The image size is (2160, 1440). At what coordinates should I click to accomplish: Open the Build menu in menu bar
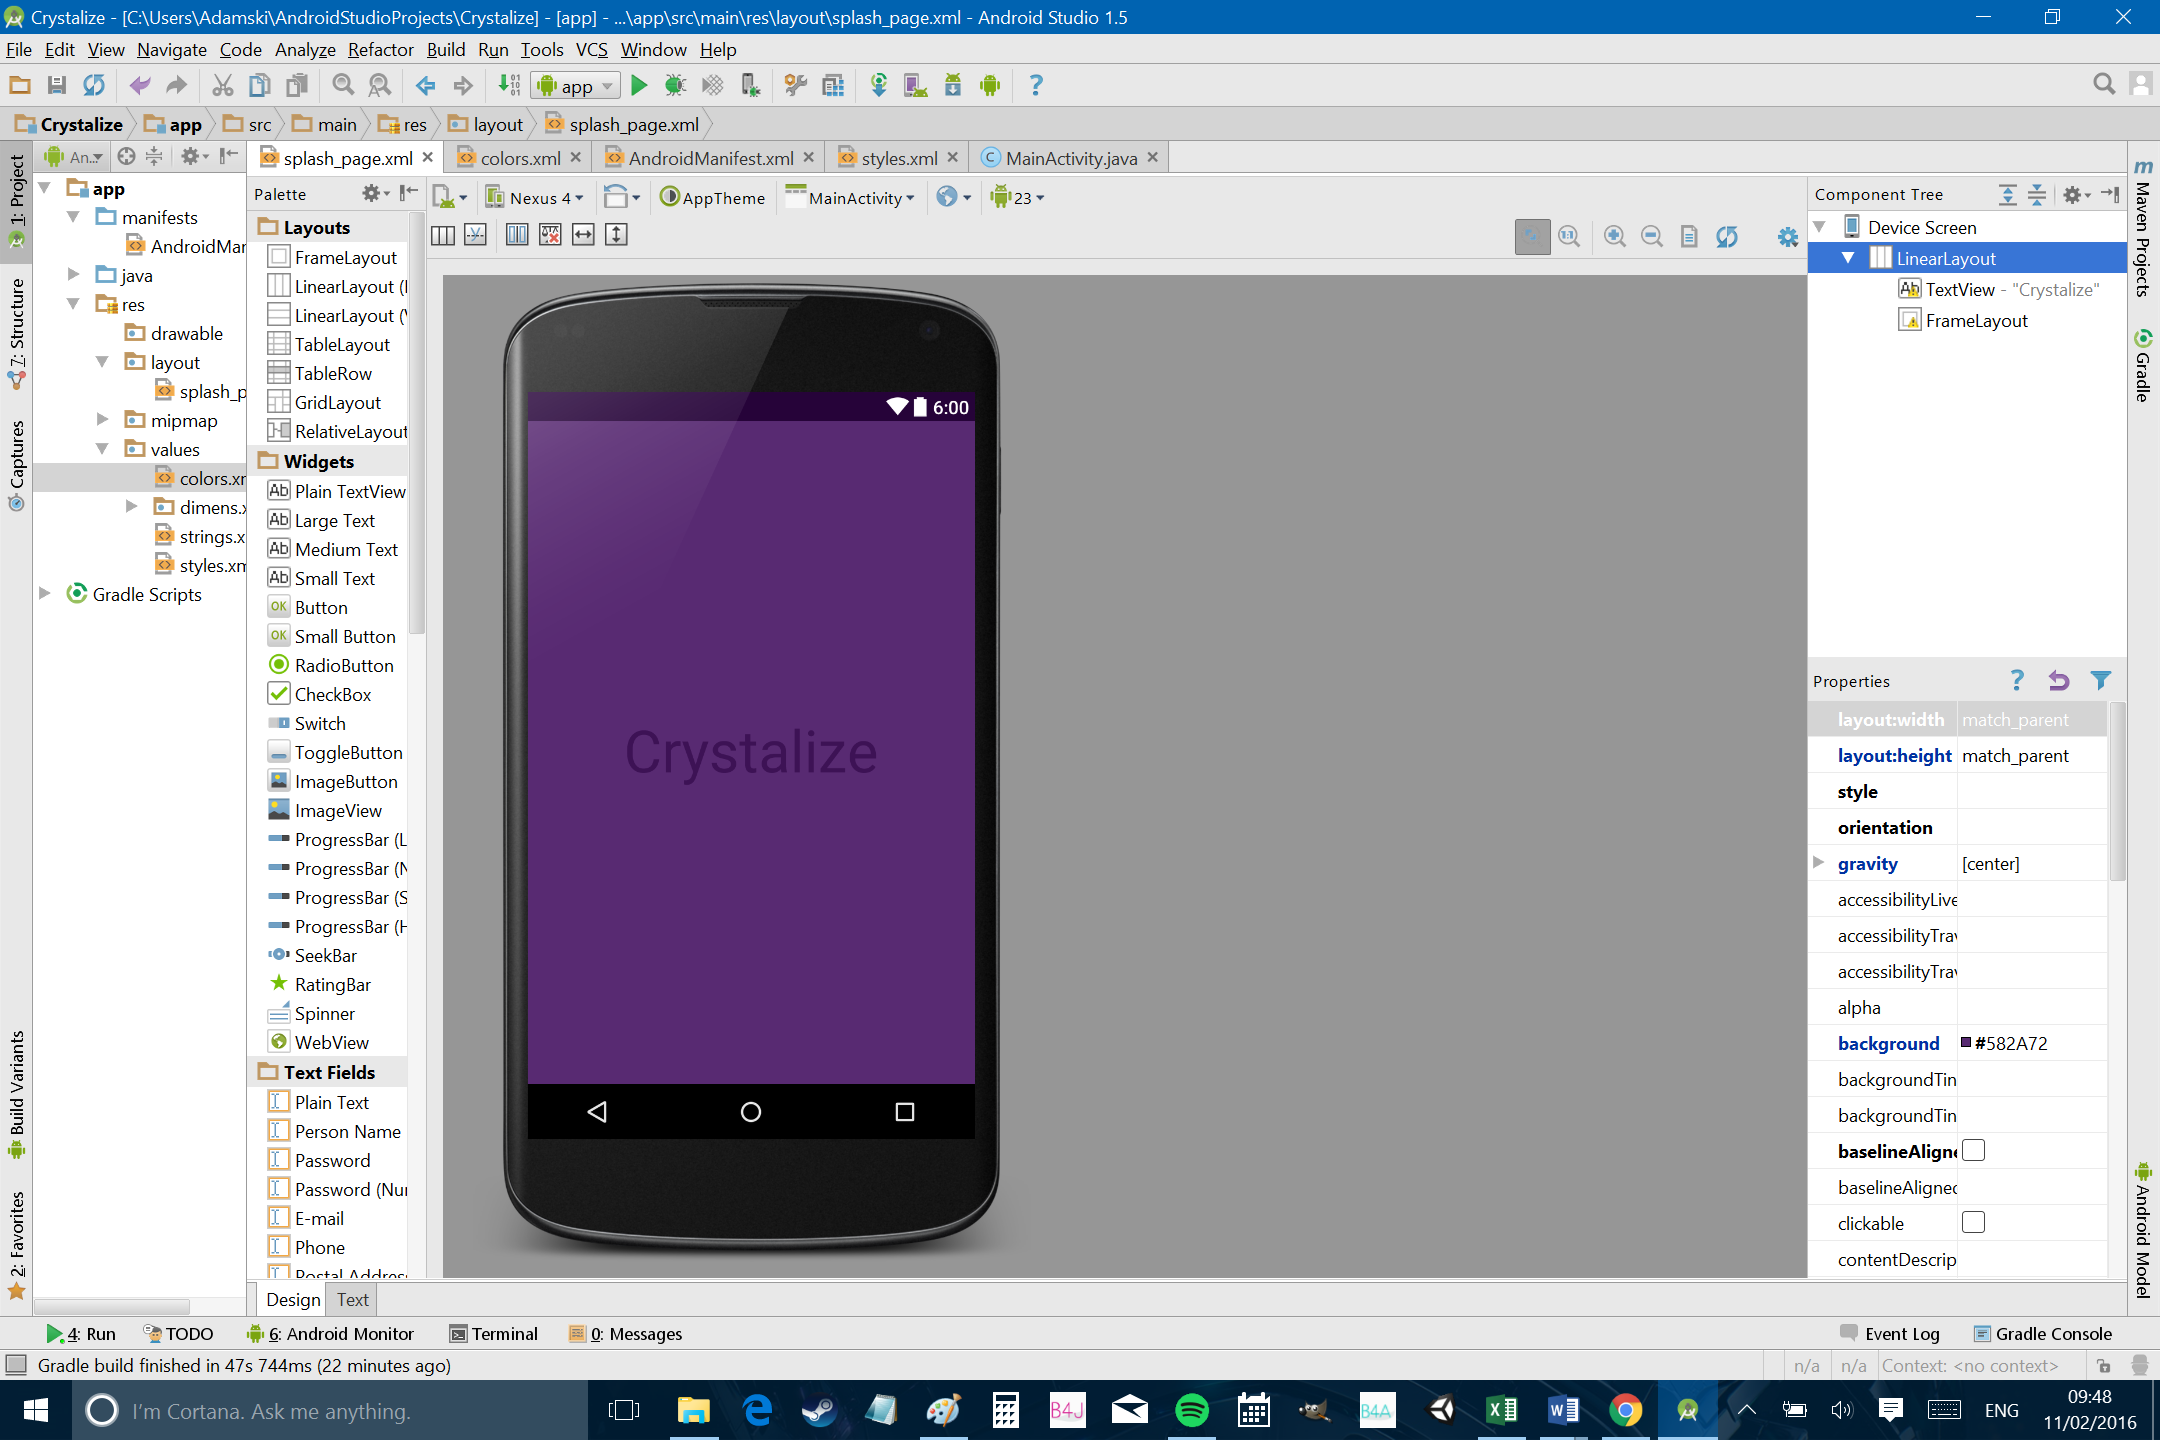click(445, 50)
